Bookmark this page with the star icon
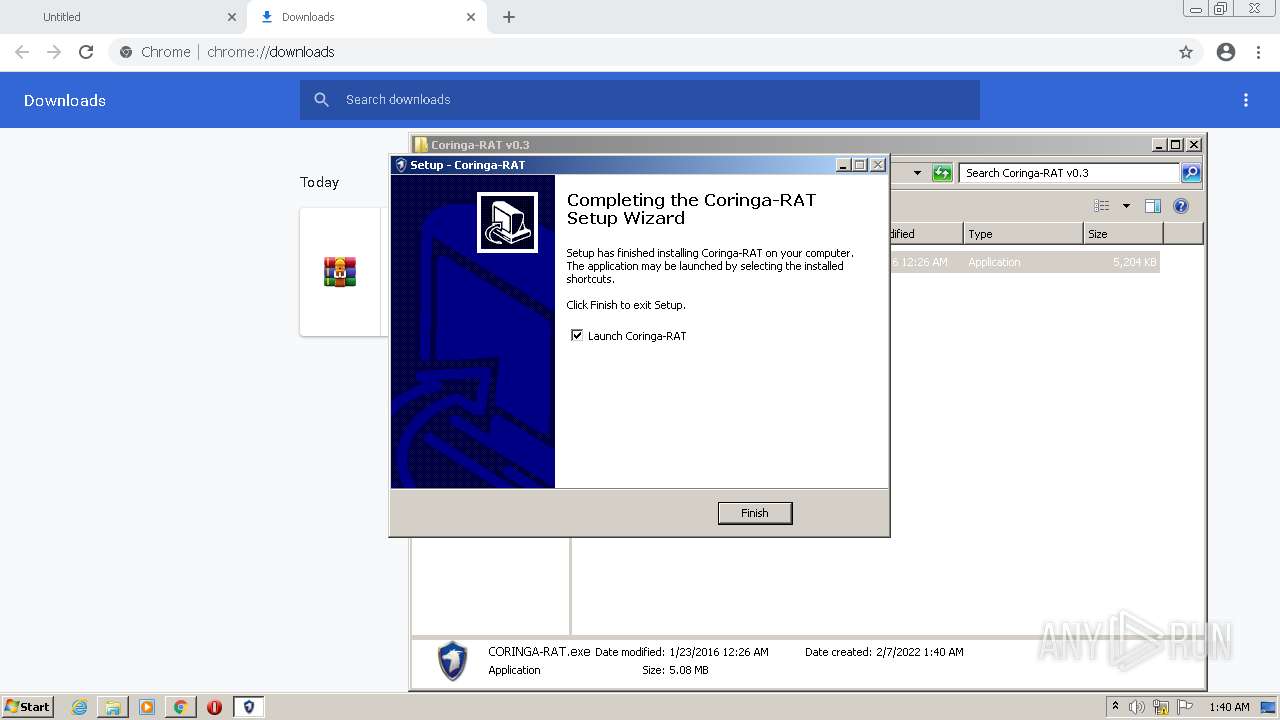 tap(1186, 52)
